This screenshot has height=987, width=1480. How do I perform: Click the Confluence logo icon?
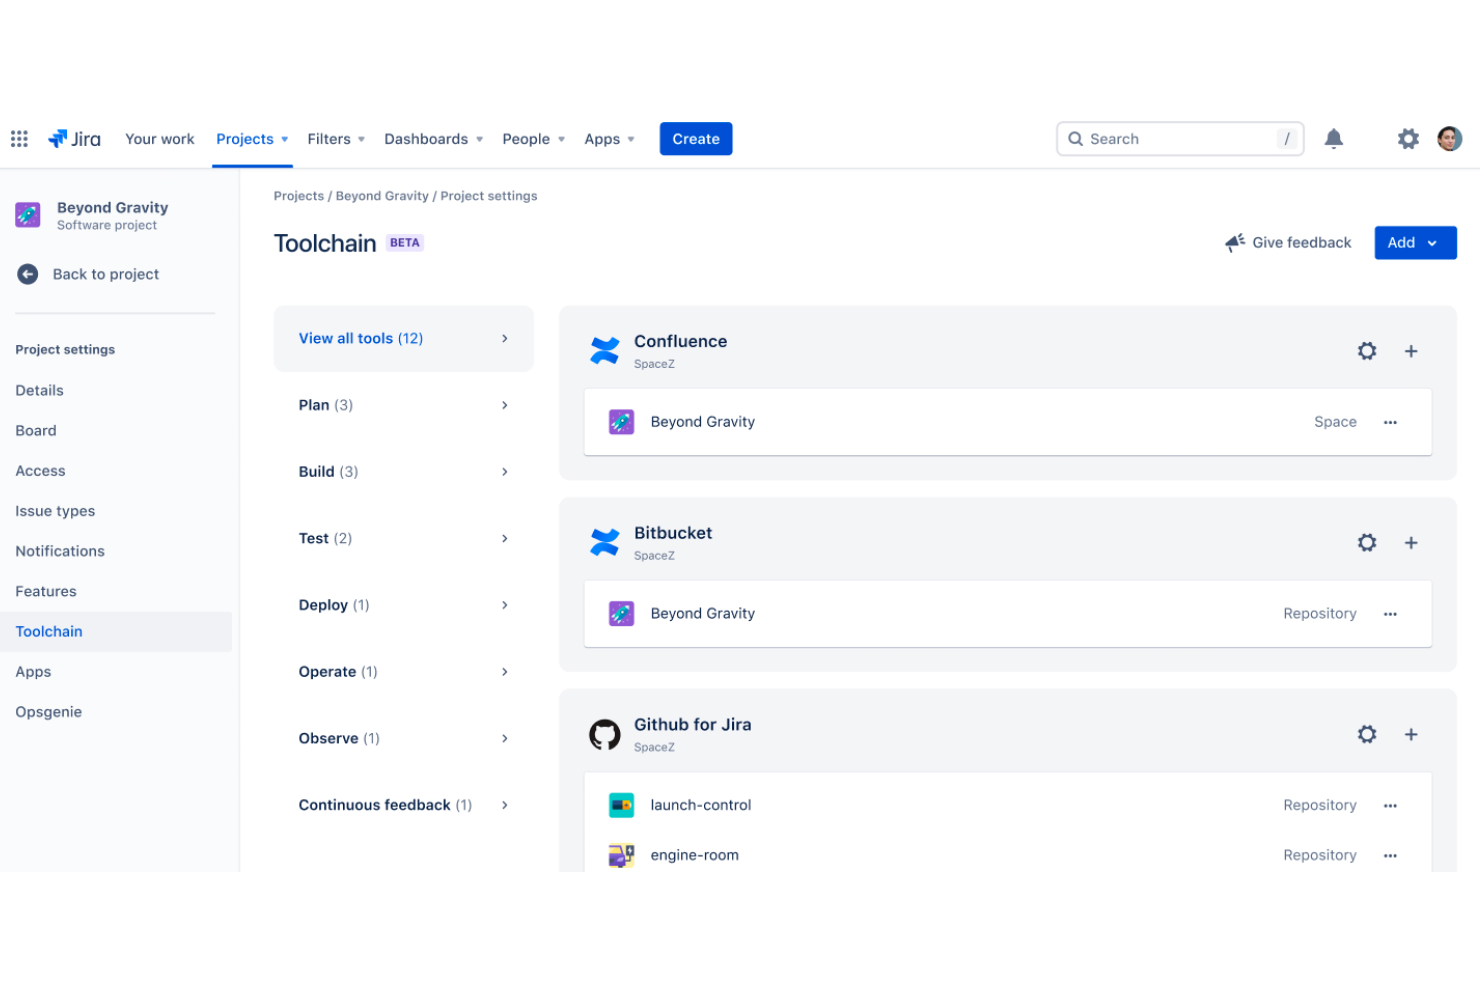coord(605,350)
